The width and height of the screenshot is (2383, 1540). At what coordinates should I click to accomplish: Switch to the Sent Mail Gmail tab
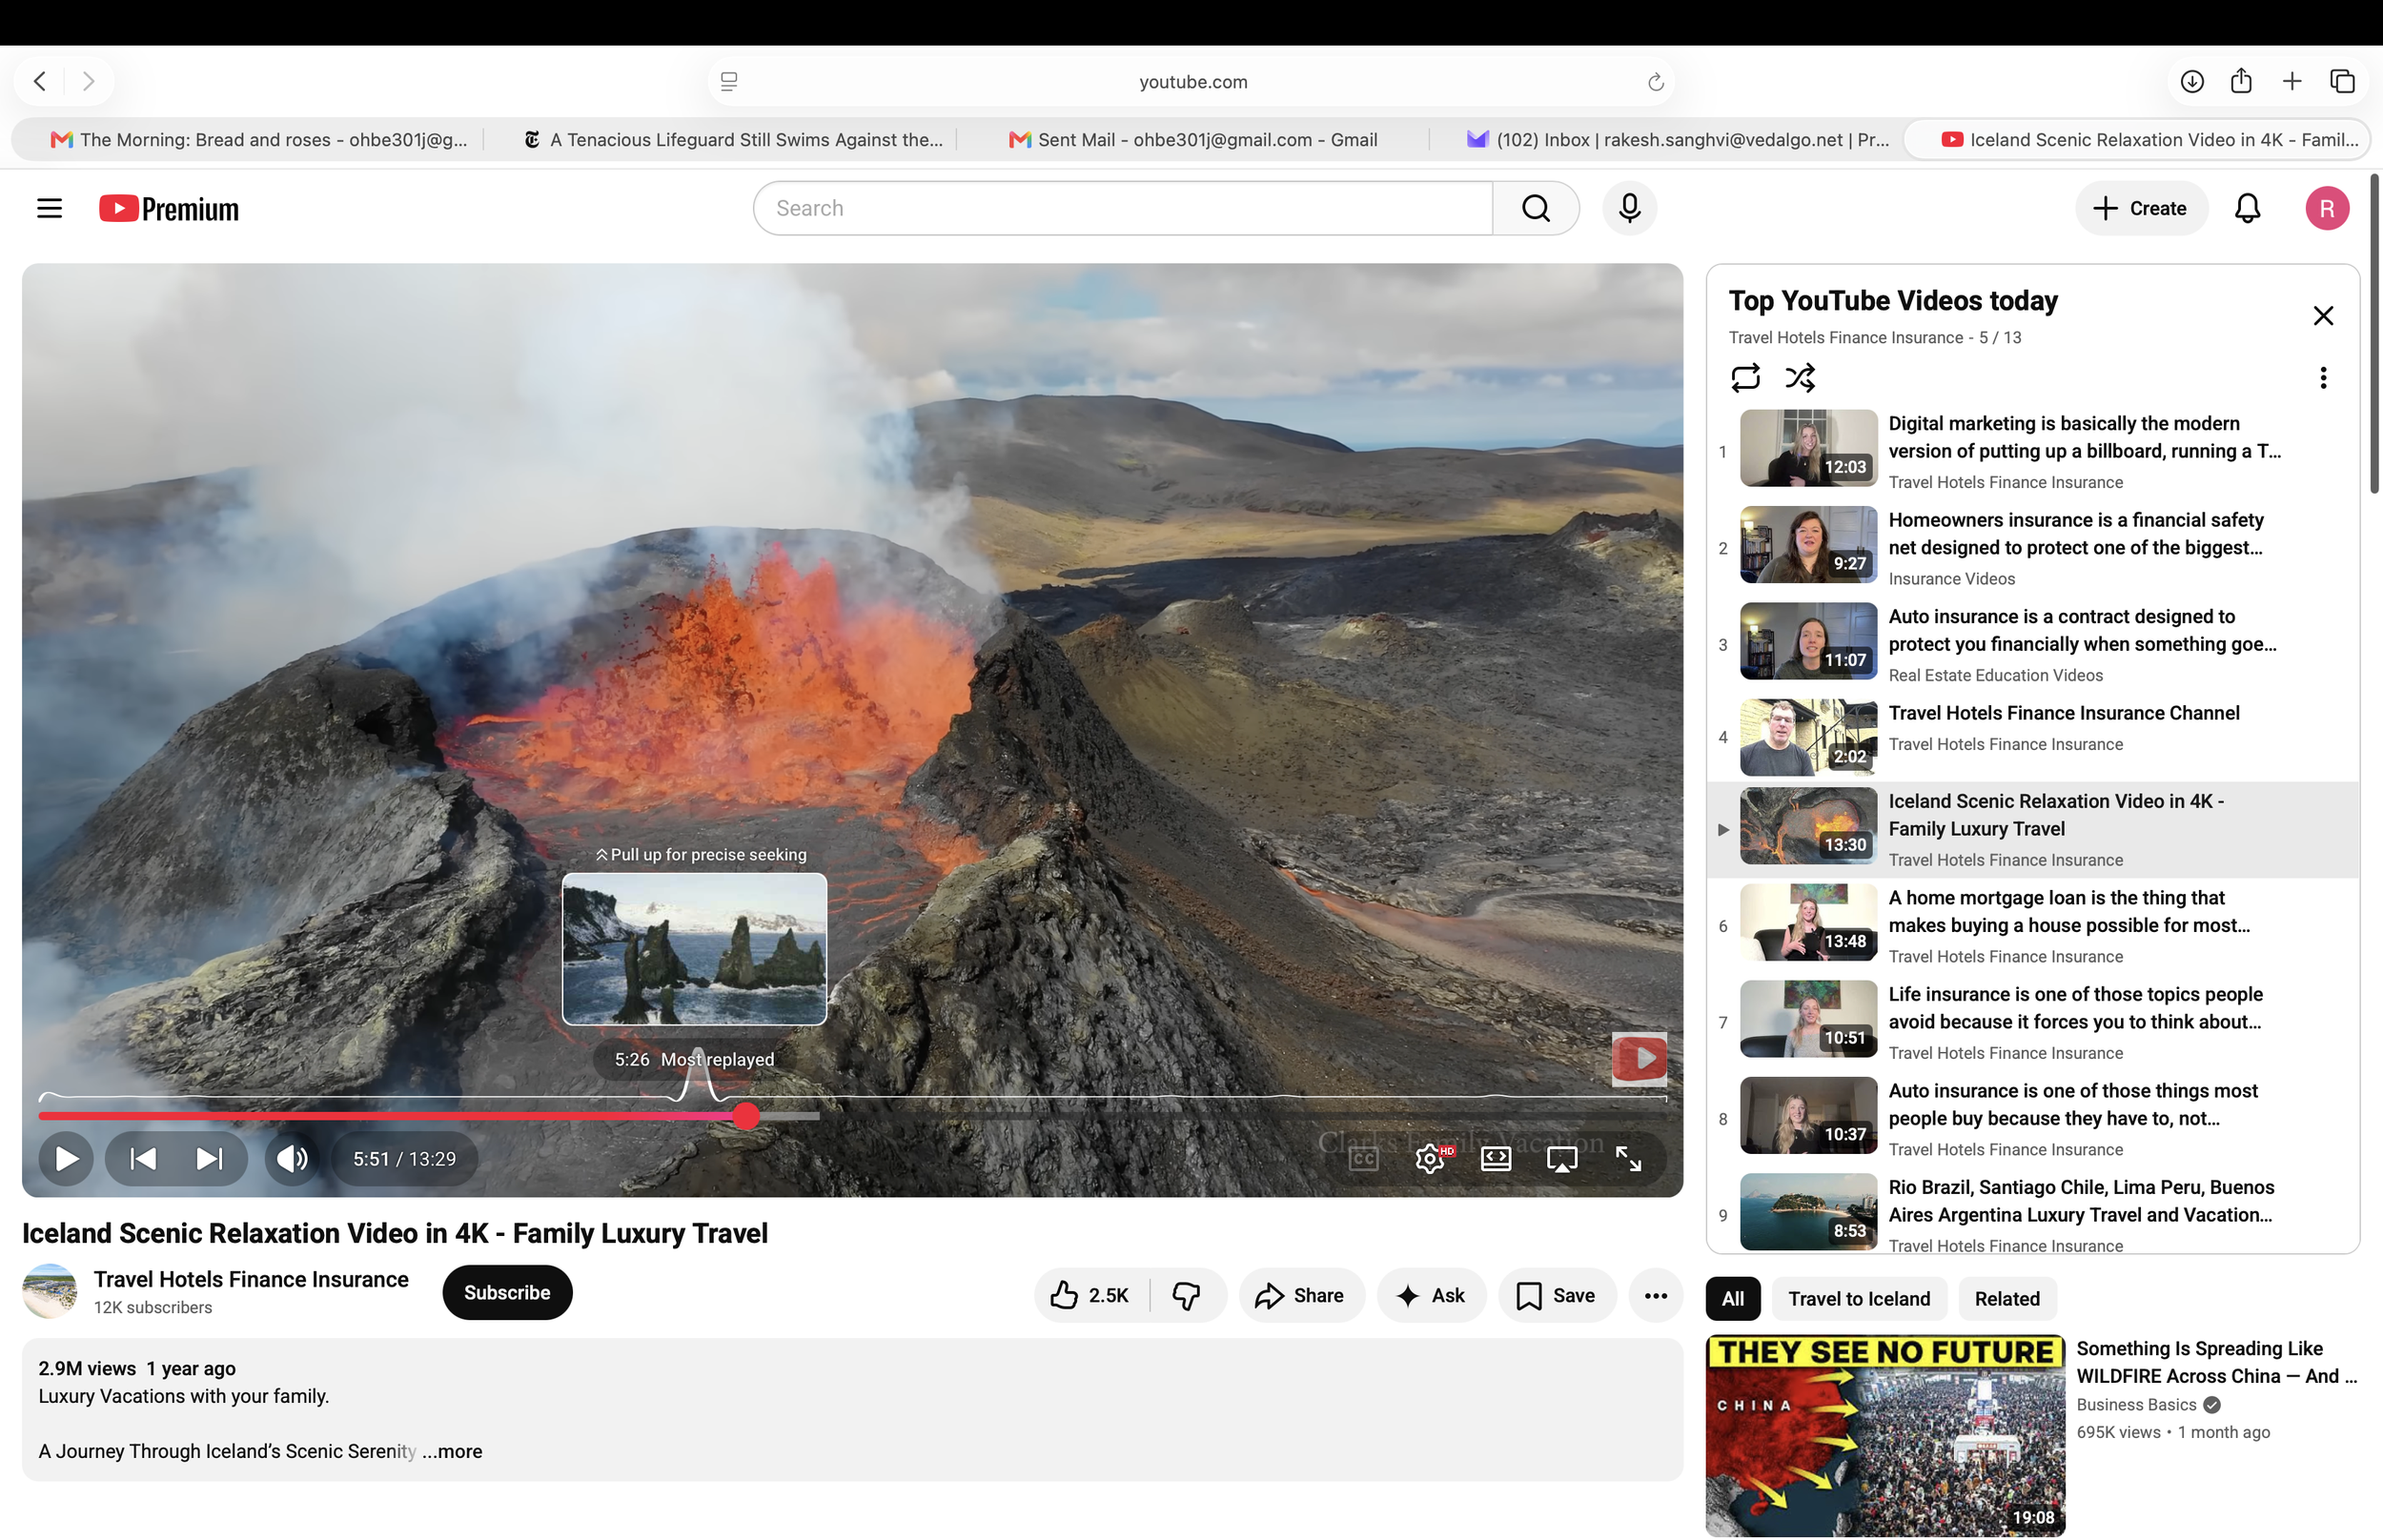point(1194,140)
